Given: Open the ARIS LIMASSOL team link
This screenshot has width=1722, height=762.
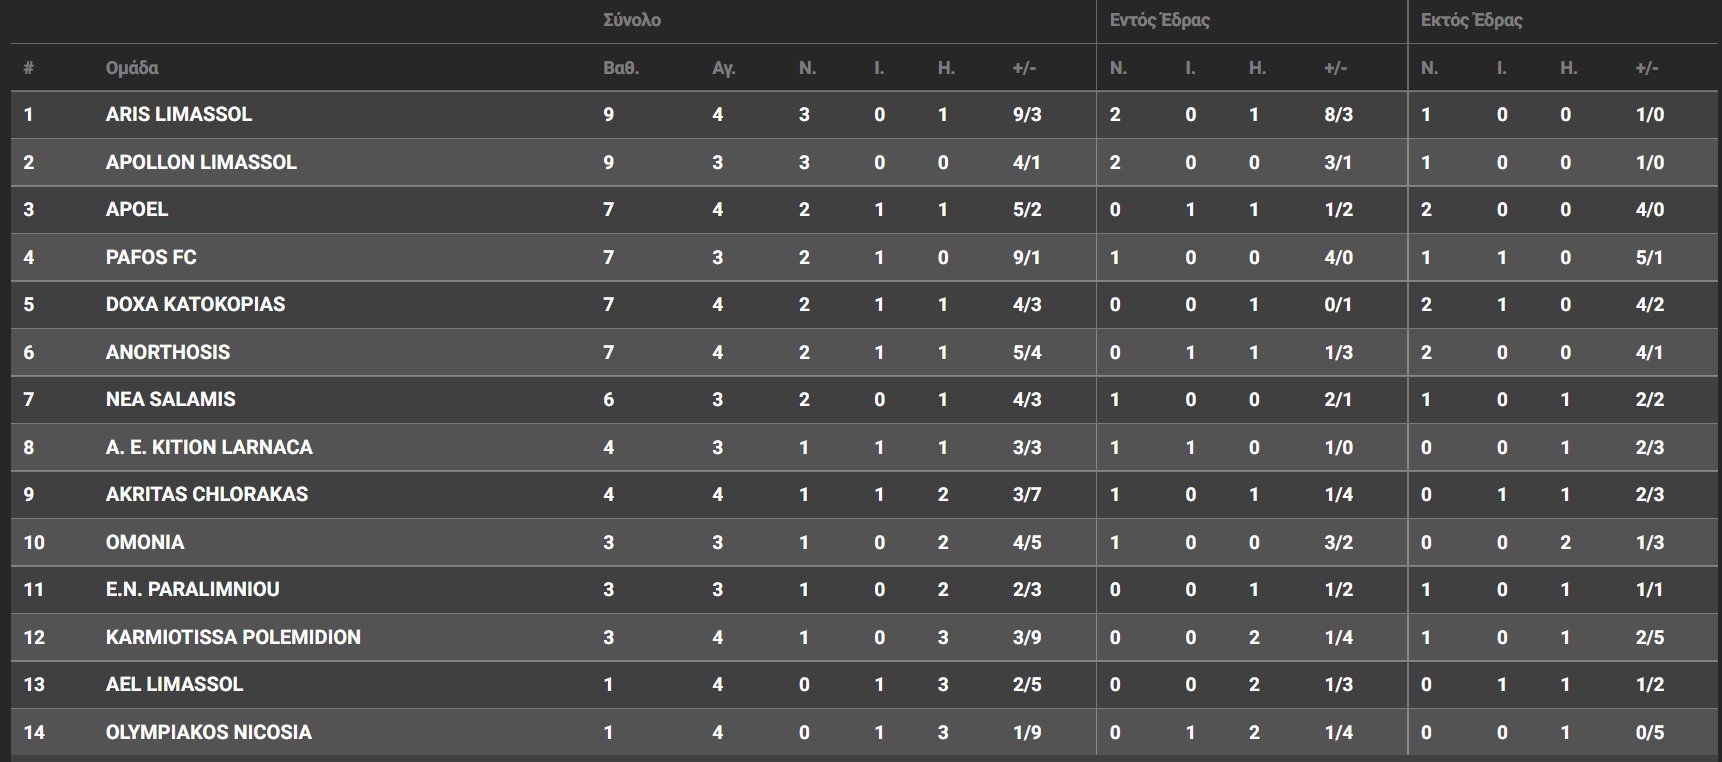Looking at the screenshot, I should click(179, 115).
